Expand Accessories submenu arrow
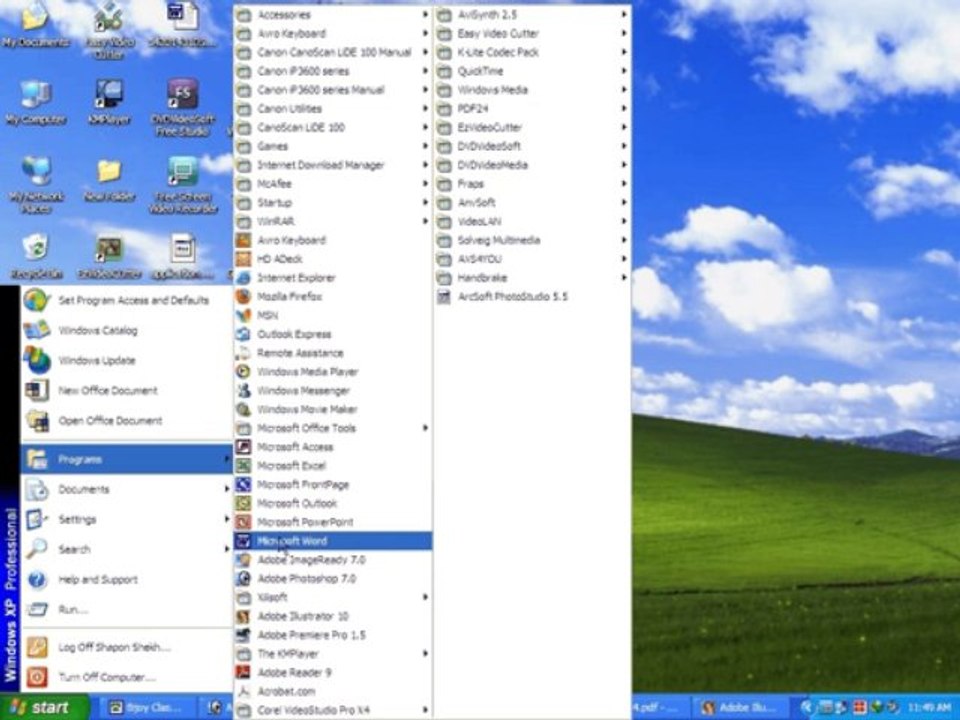This screenshot has width=960, height=720. pos(425,14)
